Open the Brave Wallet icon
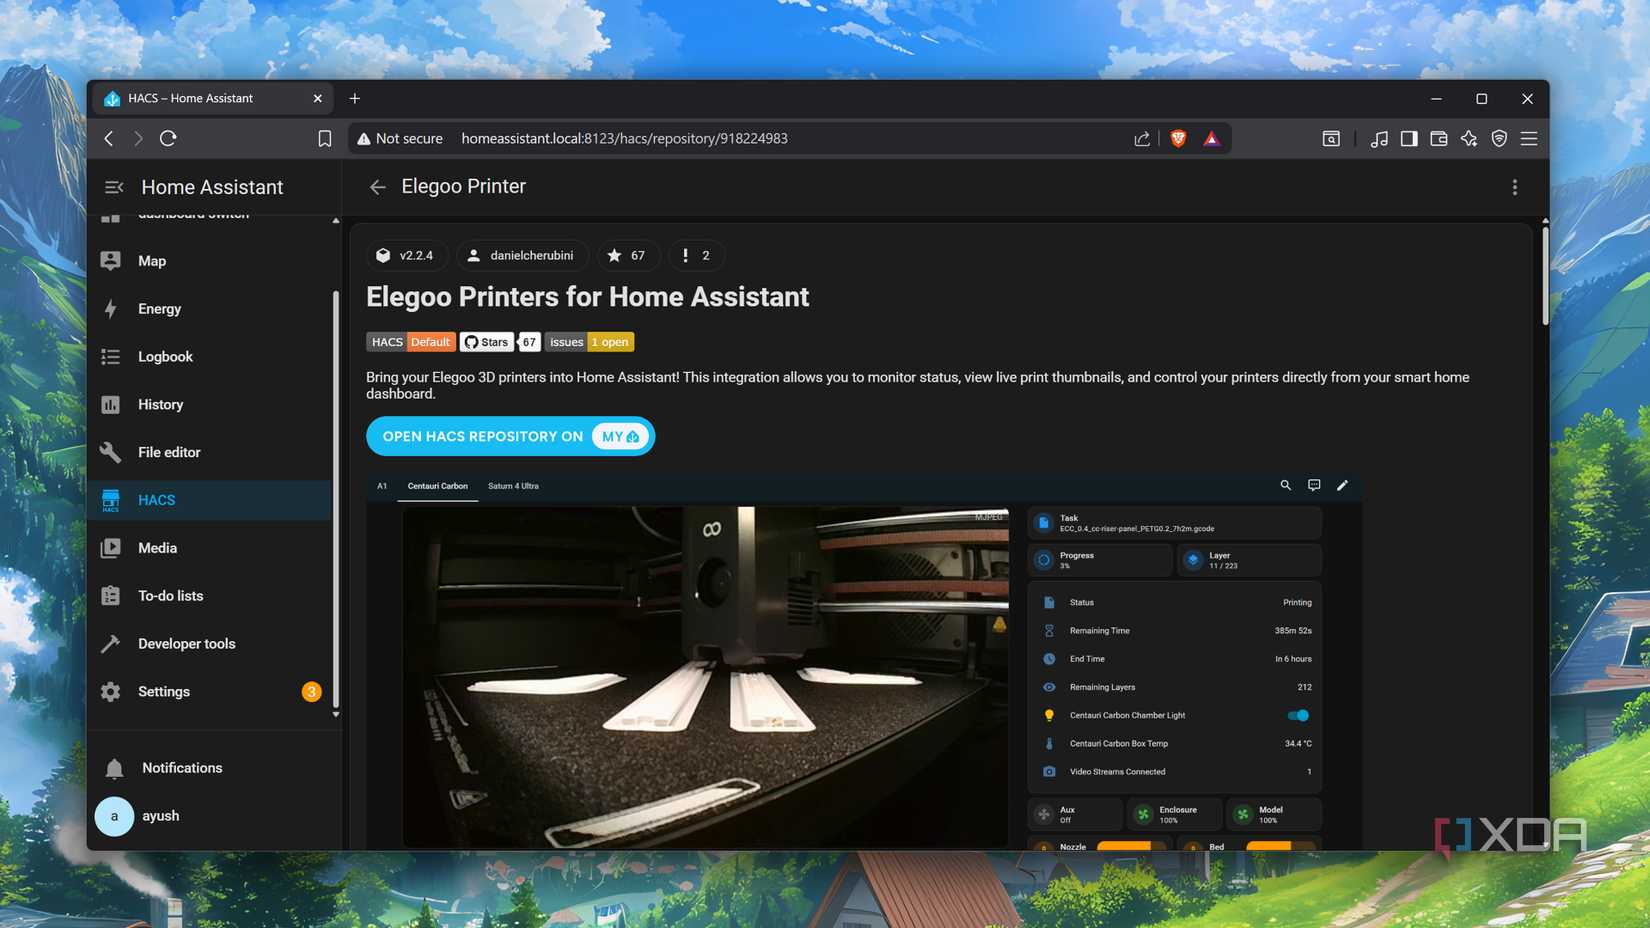This screenshot has width=1650, height=928. coord(1439,139)
